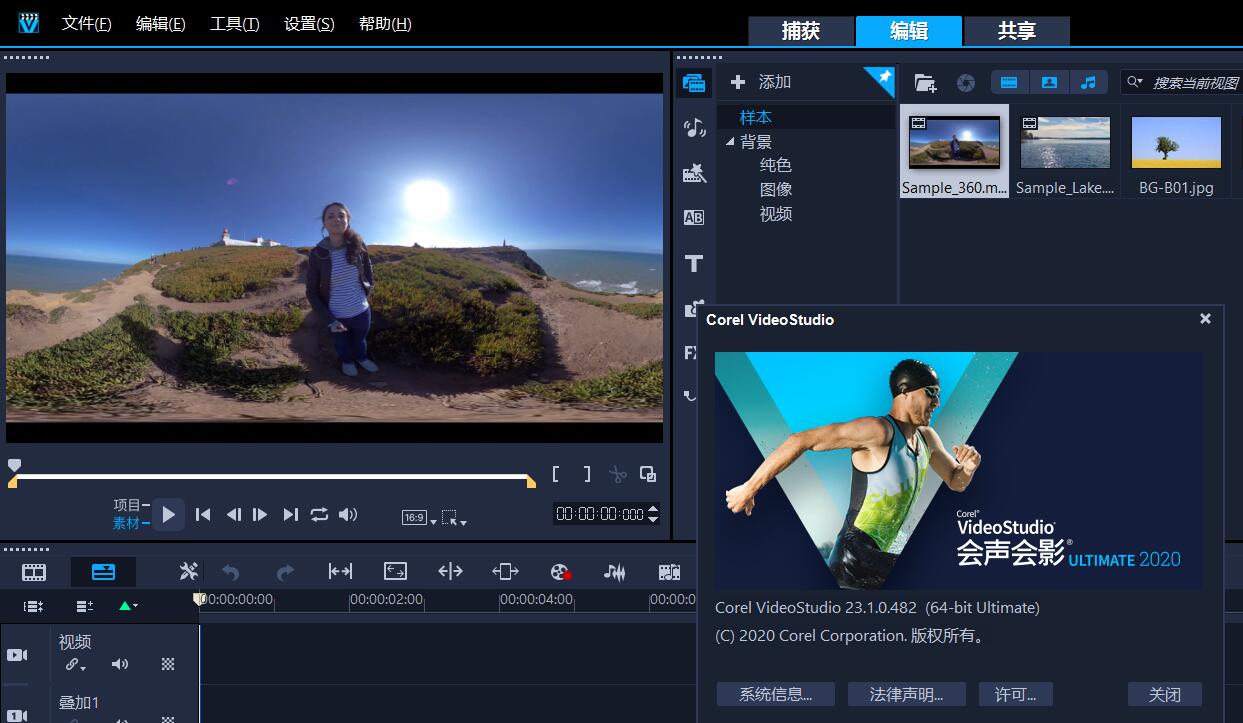The width and height of the screenshot is (1243, 723).
Task: Open the green chapter/cue point menu arrow
Action: [129, 605]
